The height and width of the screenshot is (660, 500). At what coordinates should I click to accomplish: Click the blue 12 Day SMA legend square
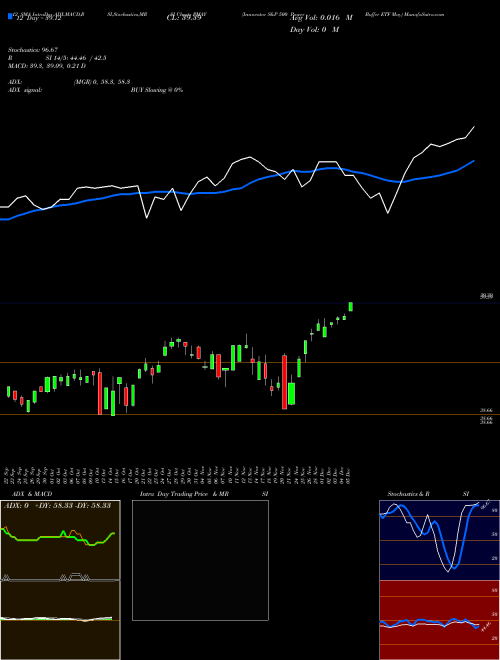10,16
